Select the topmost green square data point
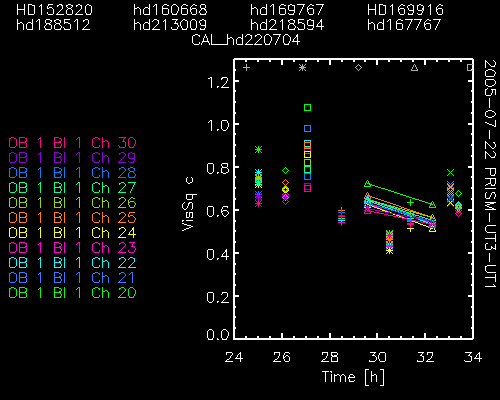500x400 pixels. point(307,108)
